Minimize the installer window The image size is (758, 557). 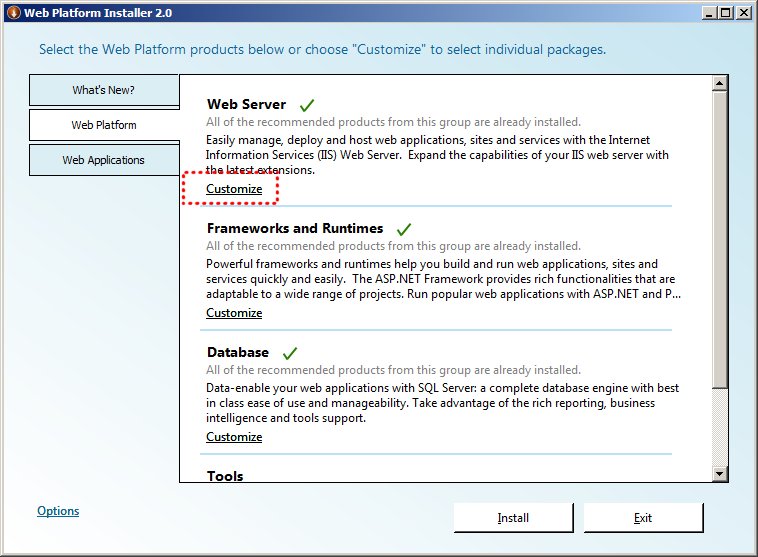tap(709, 13)
